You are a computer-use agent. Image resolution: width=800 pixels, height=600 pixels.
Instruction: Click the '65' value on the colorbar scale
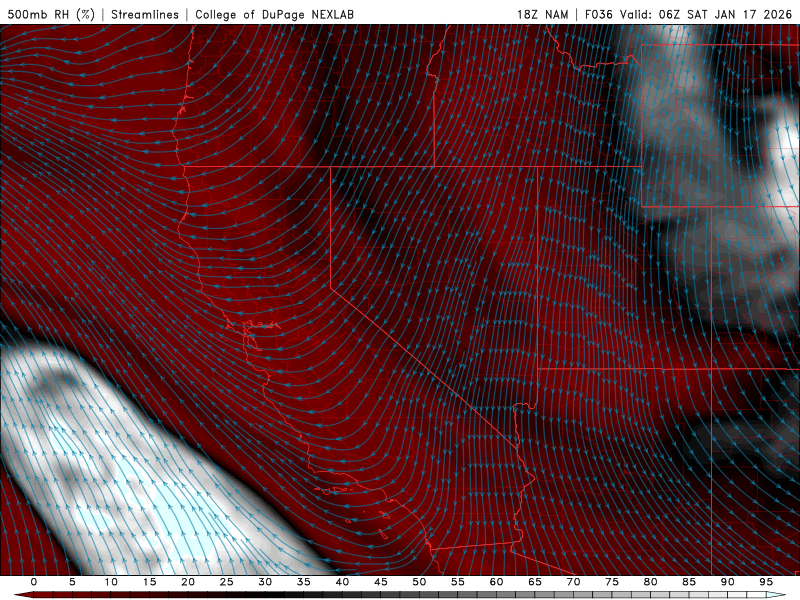point(535,582)
